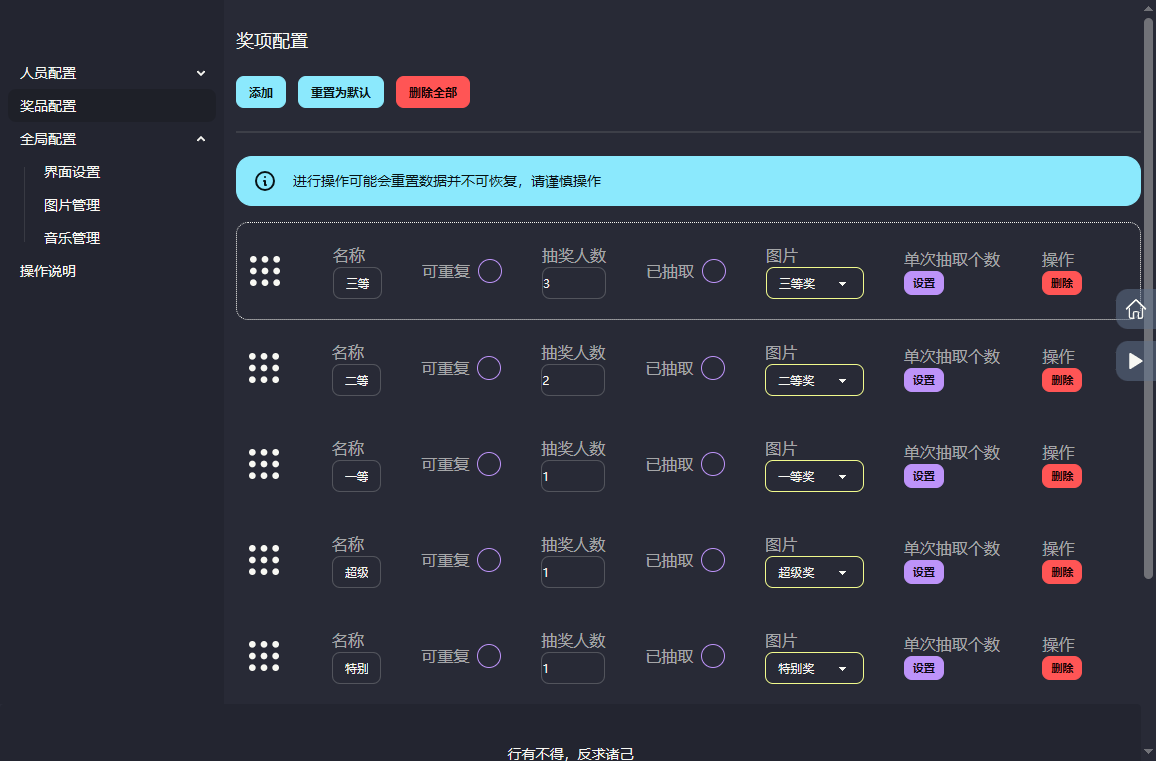Viewport: 1156px width, 761px height.
Task: Toggle 可重复 for the 特别 prize
Action: tap(490, 656)
